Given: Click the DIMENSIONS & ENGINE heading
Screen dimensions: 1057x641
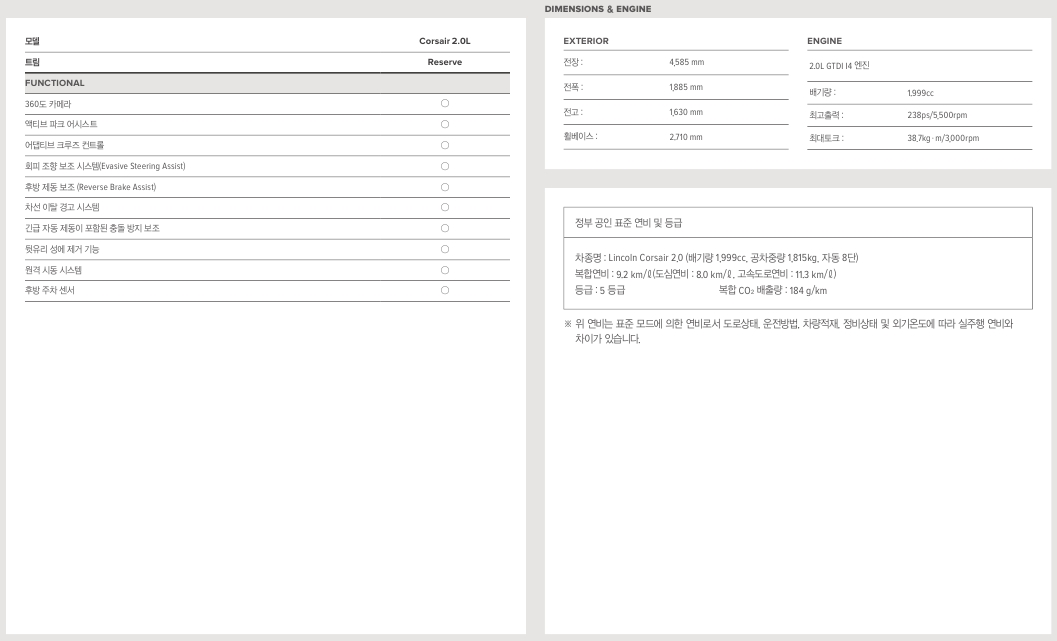Looking at the screenshot, I should point(598,9).
